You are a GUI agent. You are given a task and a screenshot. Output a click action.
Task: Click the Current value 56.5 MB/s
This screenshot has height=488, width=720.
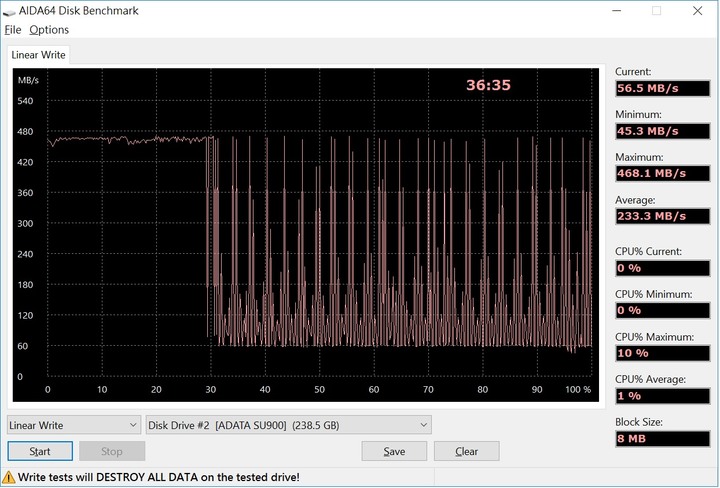click(663, 88)
